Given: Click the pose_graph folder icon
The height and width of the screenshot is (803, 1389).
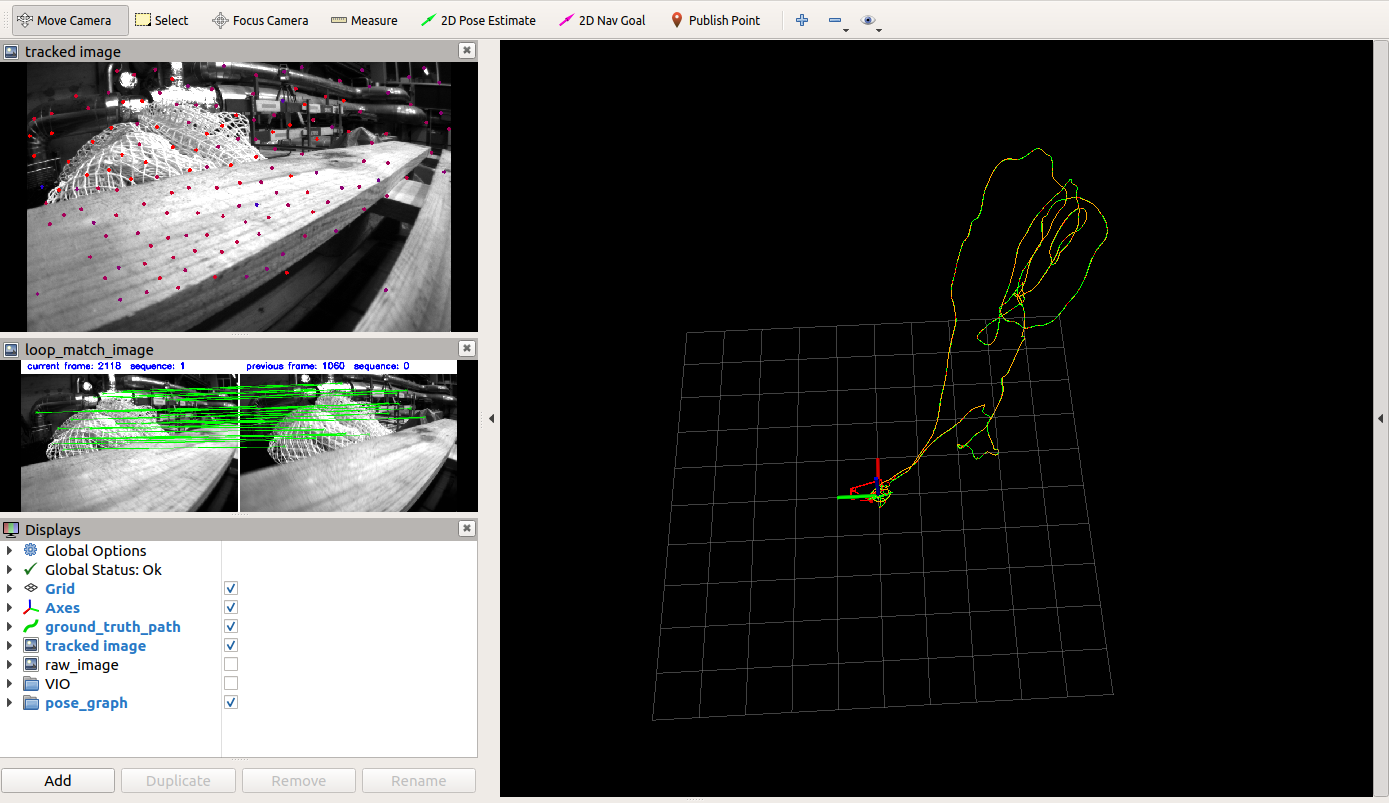Looking at the screenshot, I should tap(31, 703).
